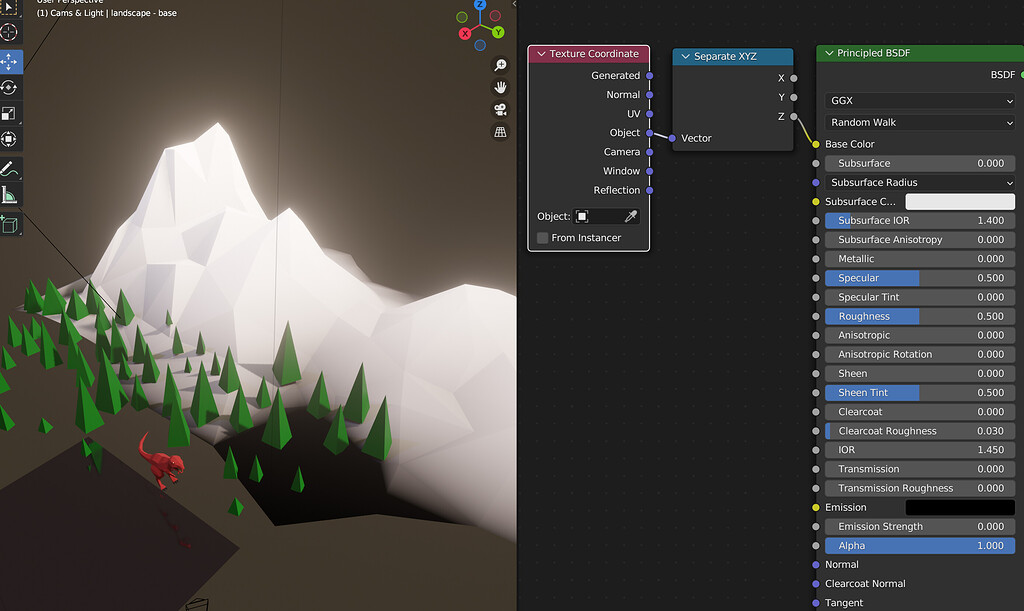The image size is (1024, 611).
Task: Adjust the Sheen Tint slider
Action: tap(920, 392)
